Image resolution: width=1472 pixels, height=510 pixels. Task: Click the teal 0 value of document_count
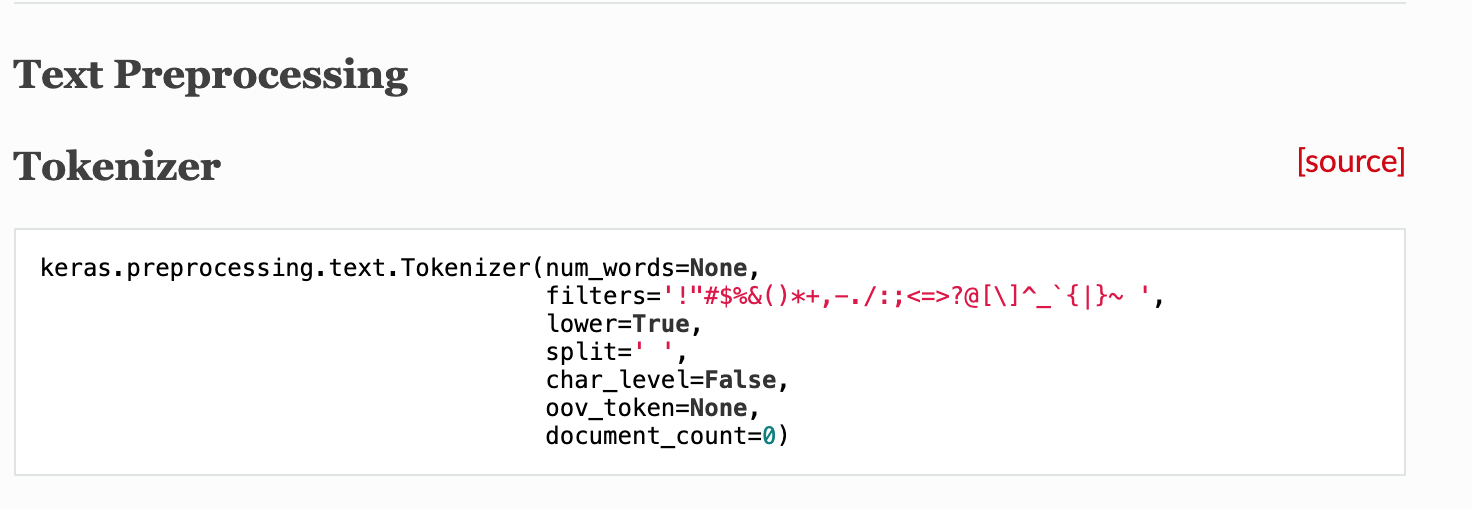[x=769, y=436]
